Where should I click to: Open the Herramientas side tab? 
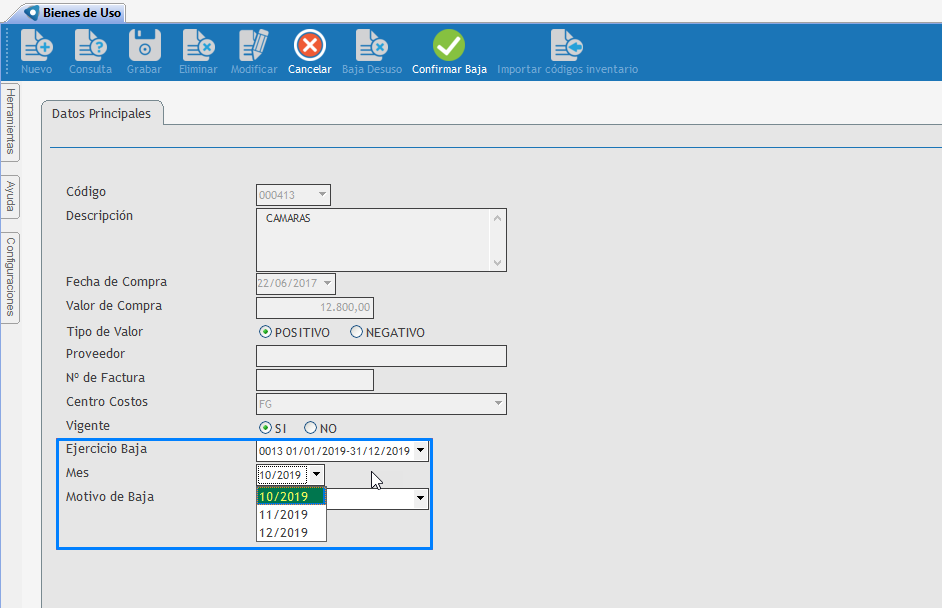click(10, 121)
